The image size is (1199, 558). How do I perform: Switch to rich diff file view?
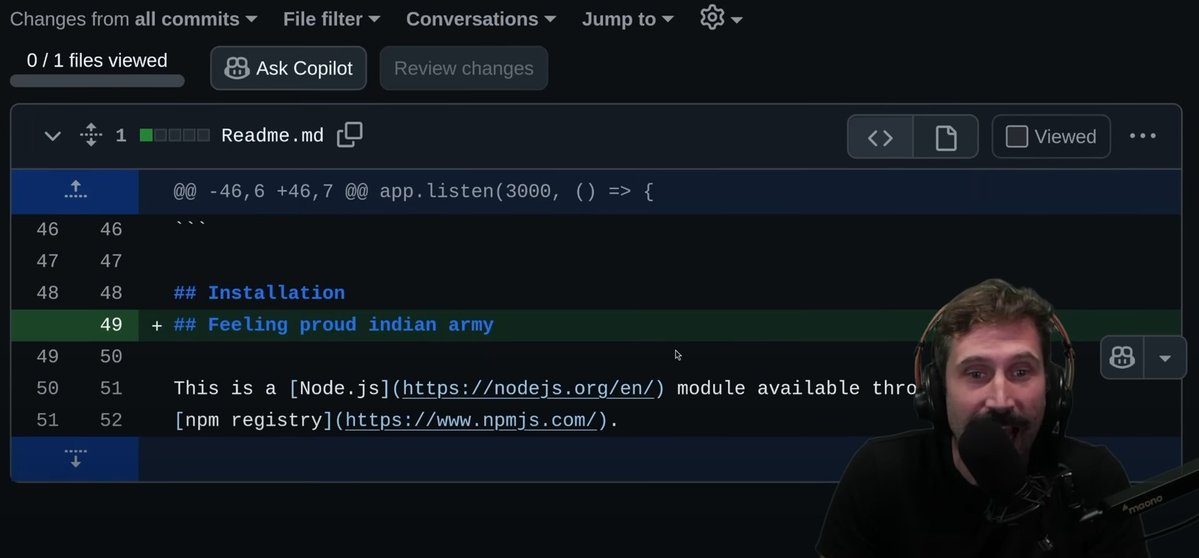point(946,137)
